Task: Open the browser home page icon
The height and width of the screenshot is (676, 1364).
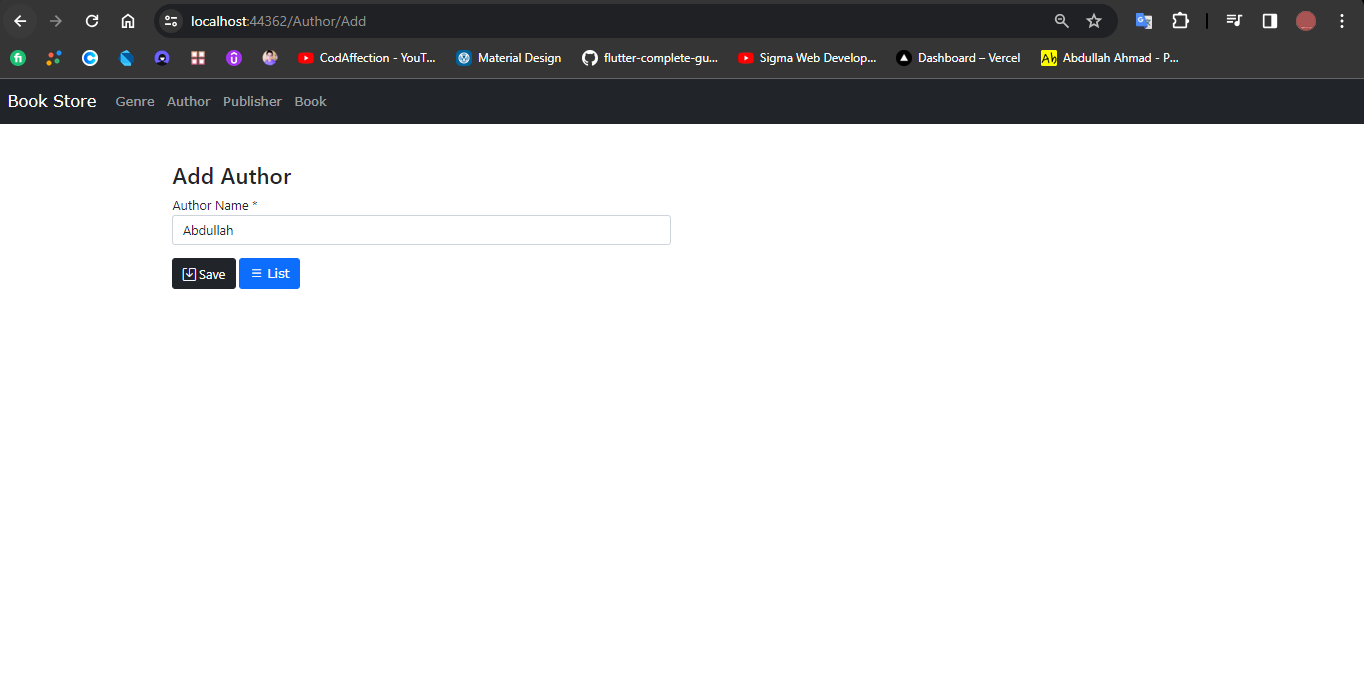Action: click(x=128, y=21)
